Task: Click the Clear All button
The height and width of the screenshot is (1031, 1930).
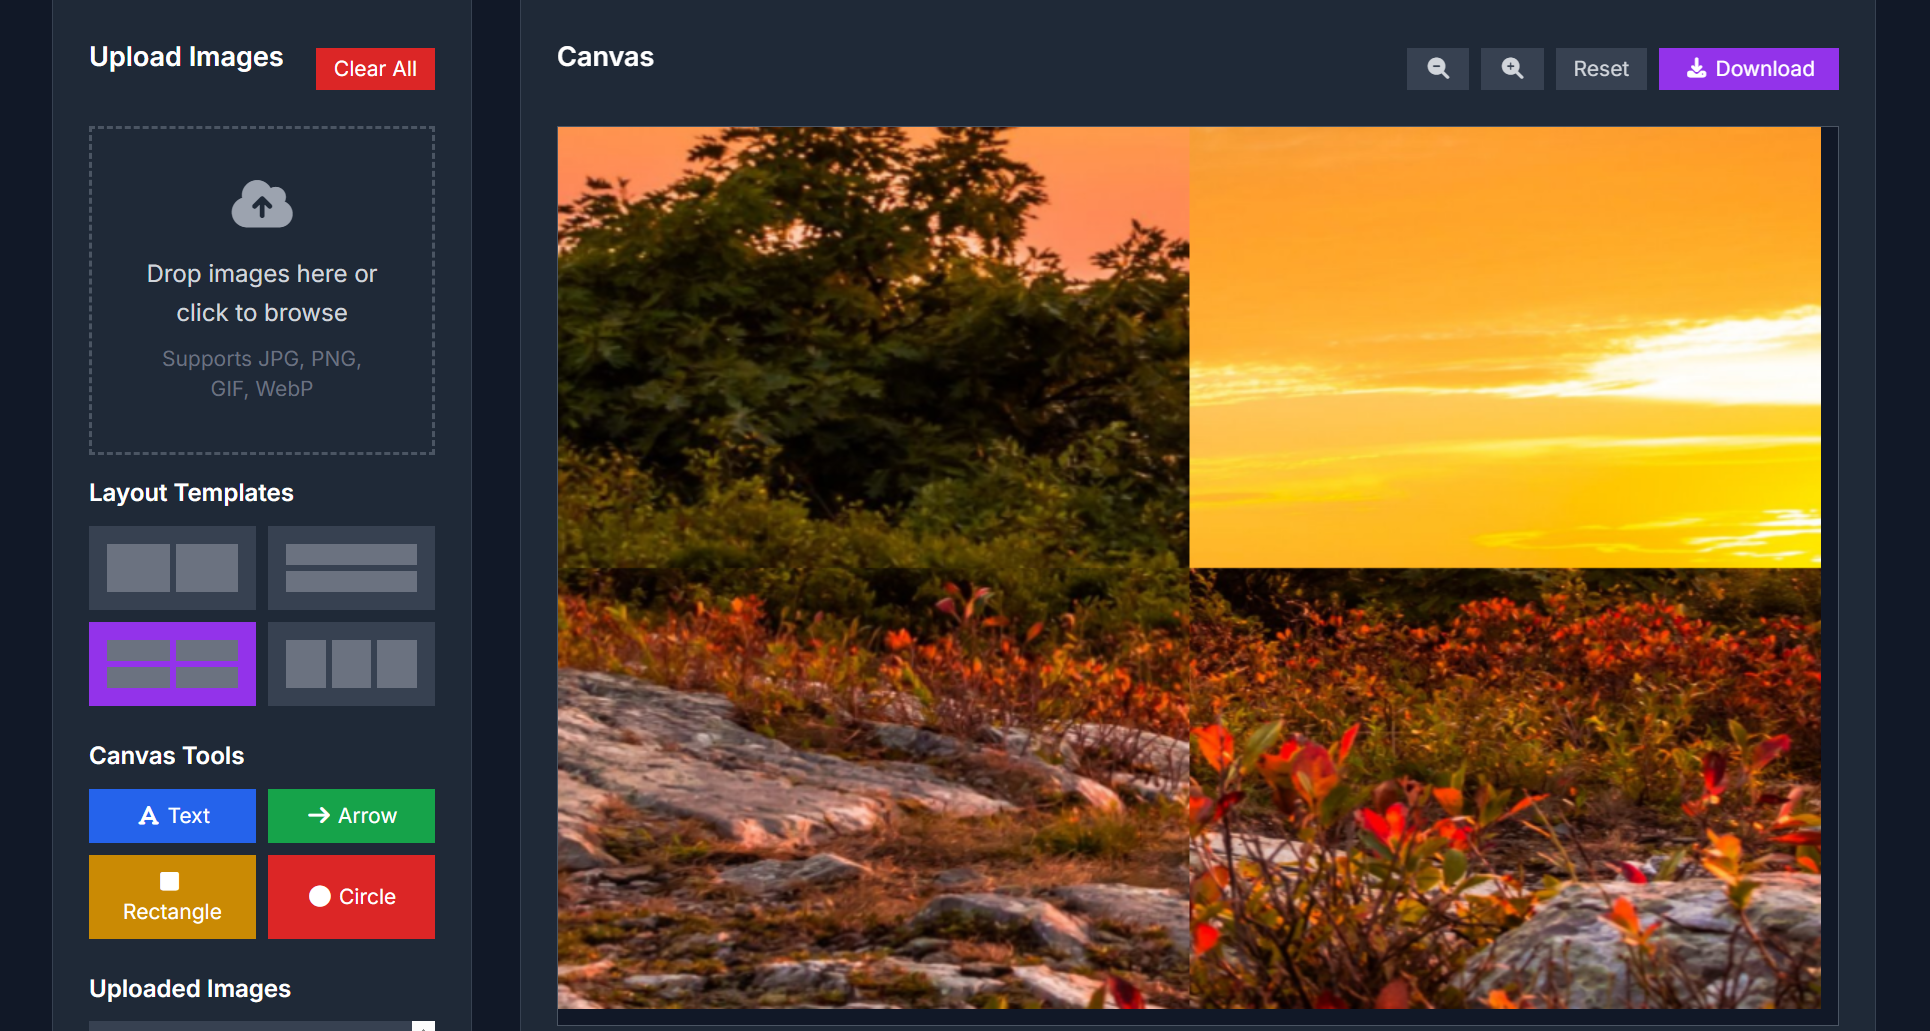Action: 375,69
